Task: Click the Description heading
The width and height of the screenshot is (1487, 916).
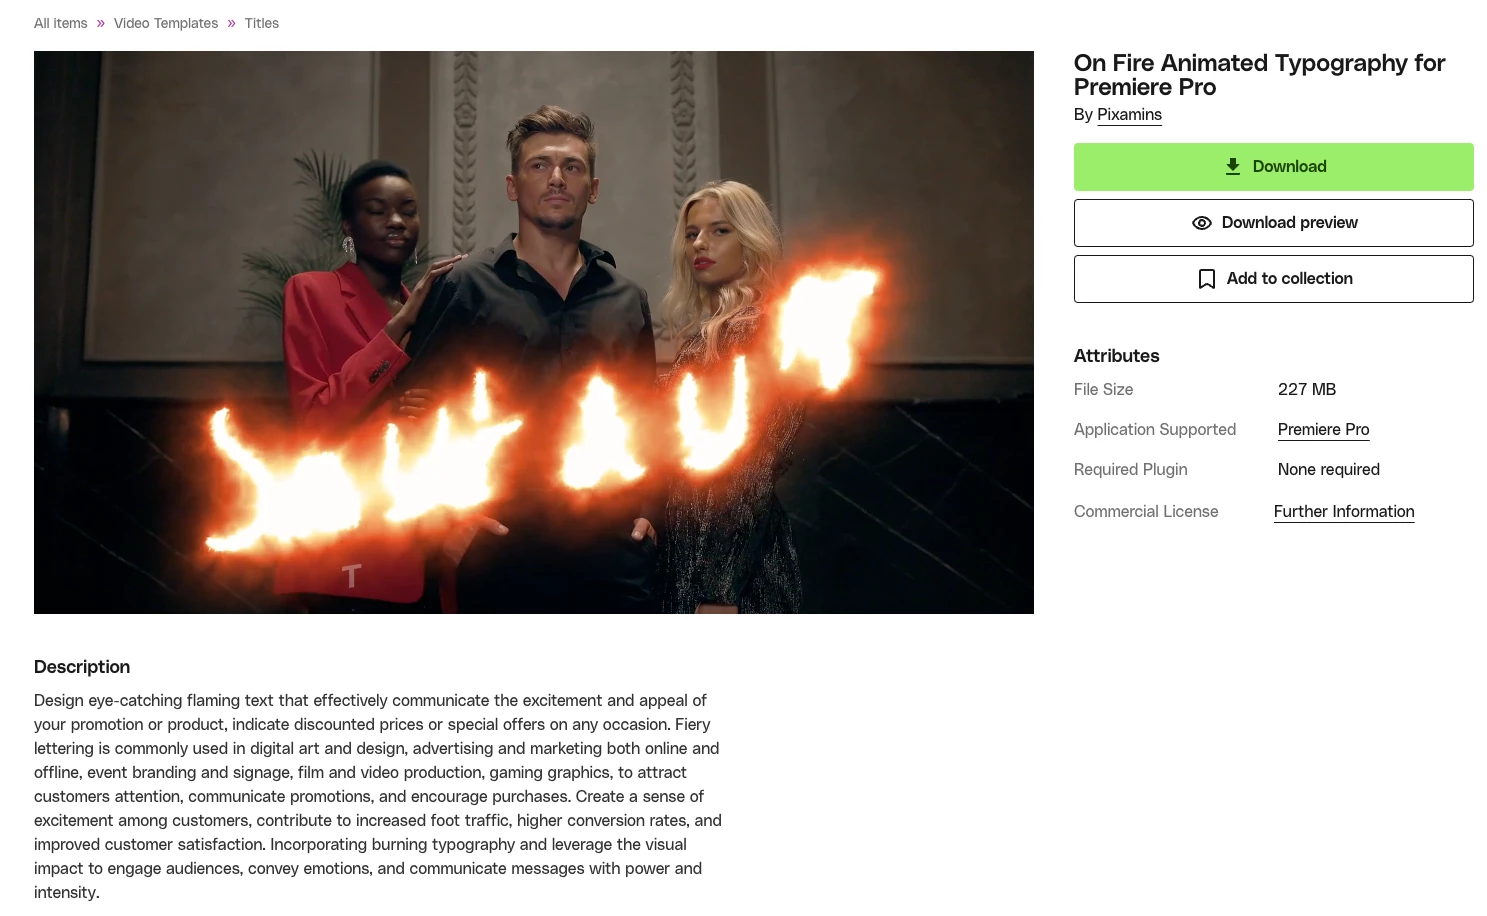Action: [82, 667]
